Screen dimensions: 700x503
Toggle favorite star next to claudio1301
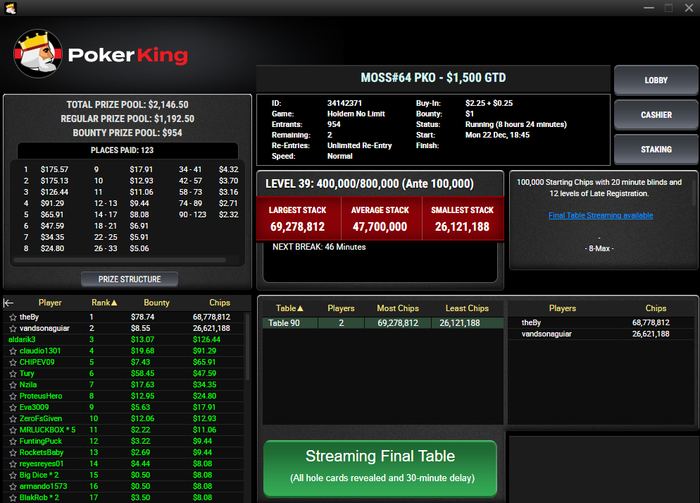13,351
